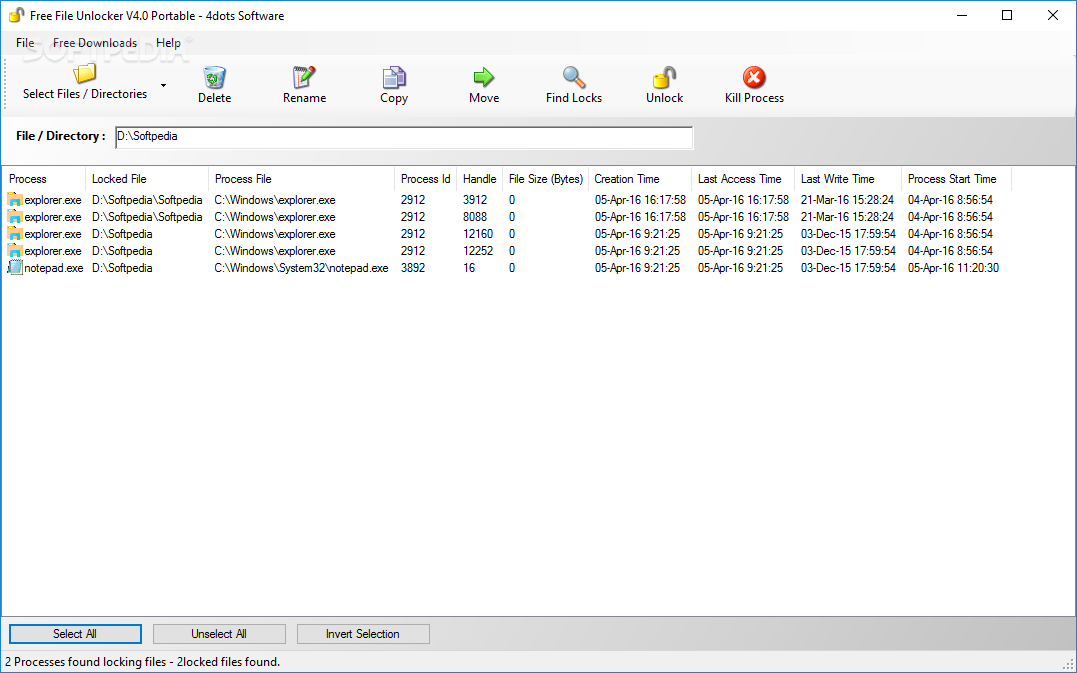Sort by Process Start Time column header

point(957,179)
